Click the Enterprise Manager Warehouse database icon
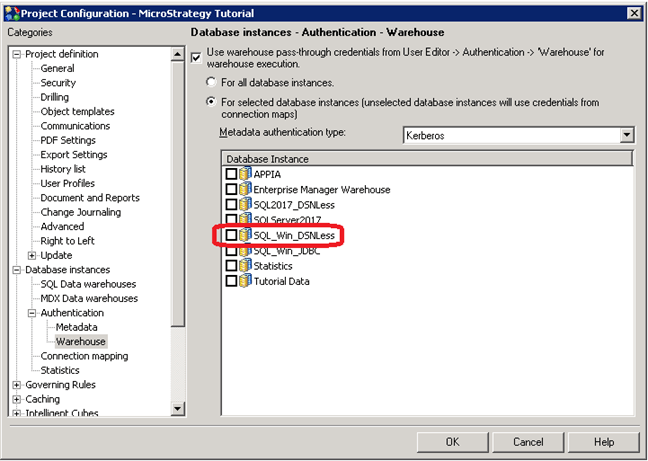The height and width of the screenshot is (461, 648). click(245, 189)
